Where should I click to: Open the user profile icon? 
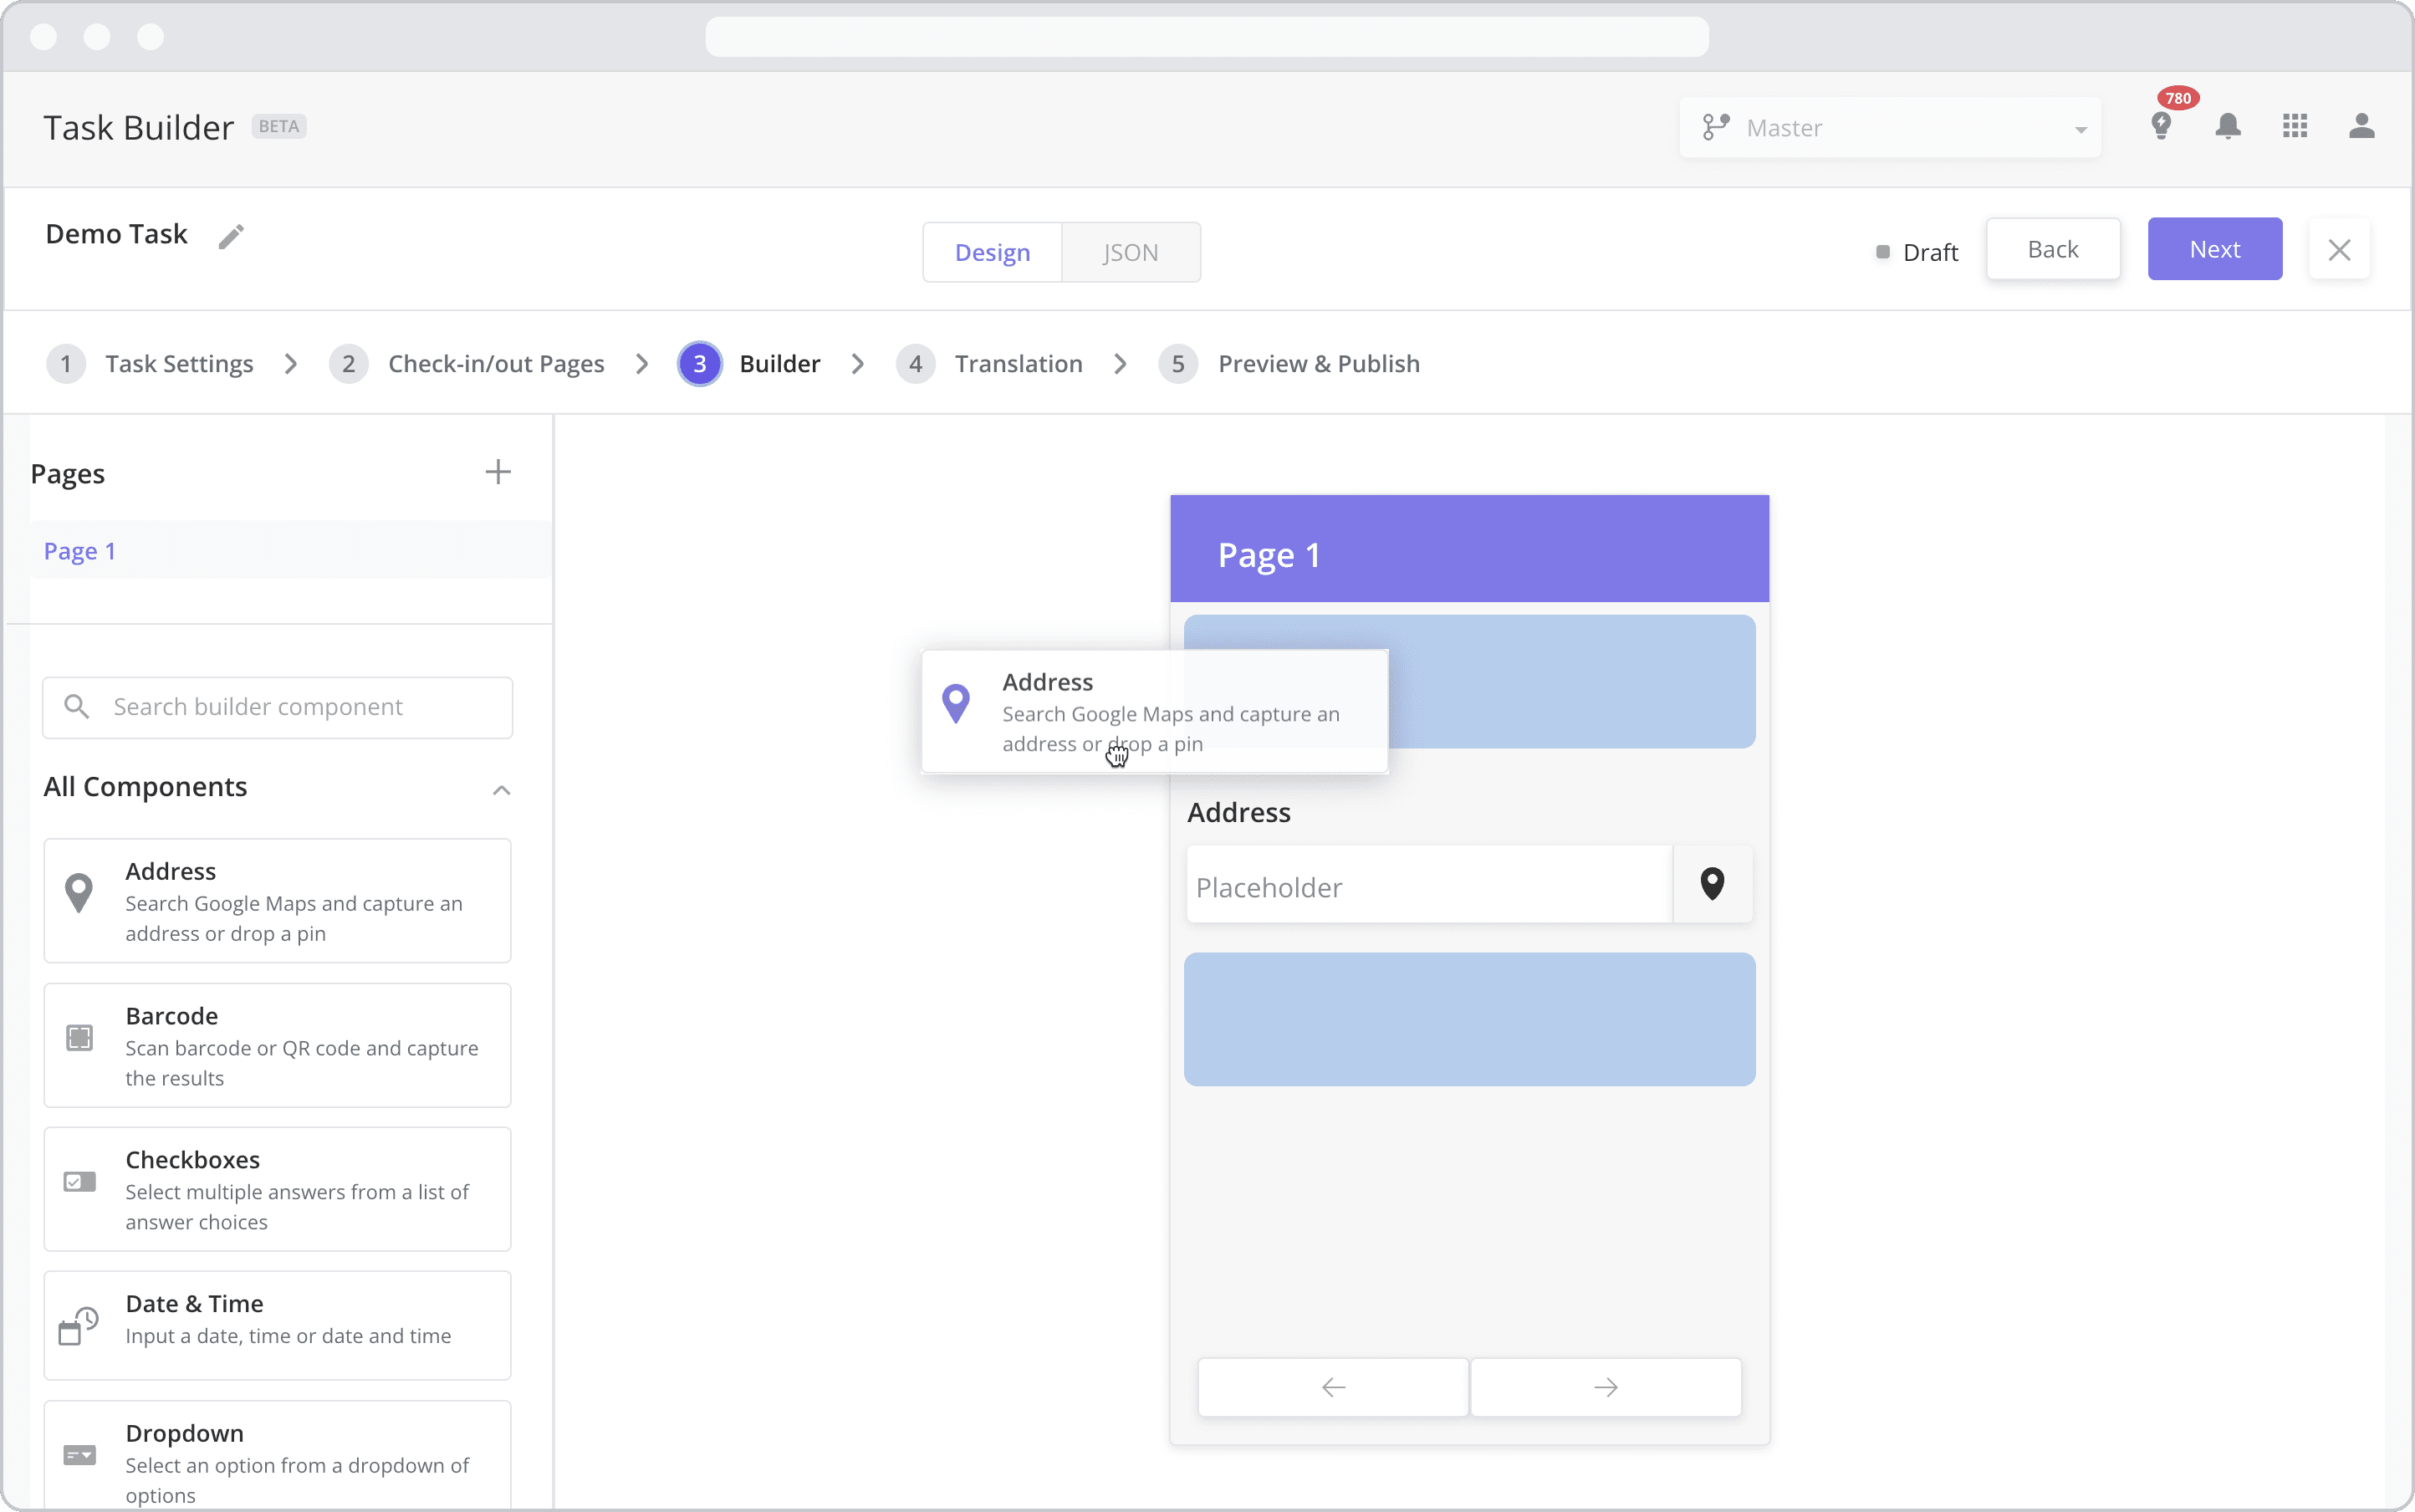click(2362, 126)
